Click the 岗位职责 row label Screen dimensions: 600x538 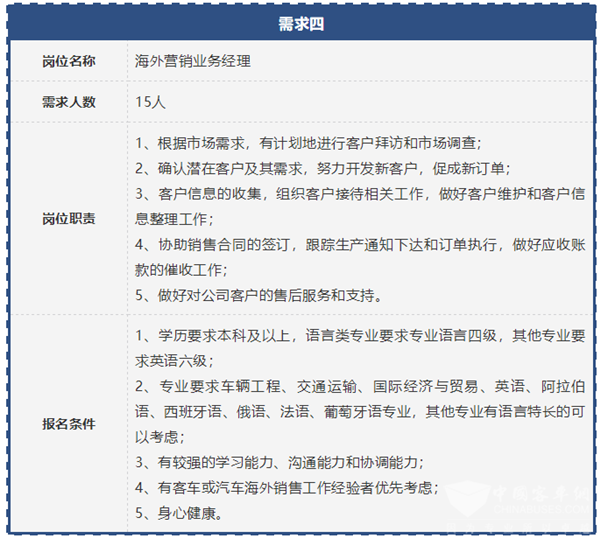pos(69,219)
